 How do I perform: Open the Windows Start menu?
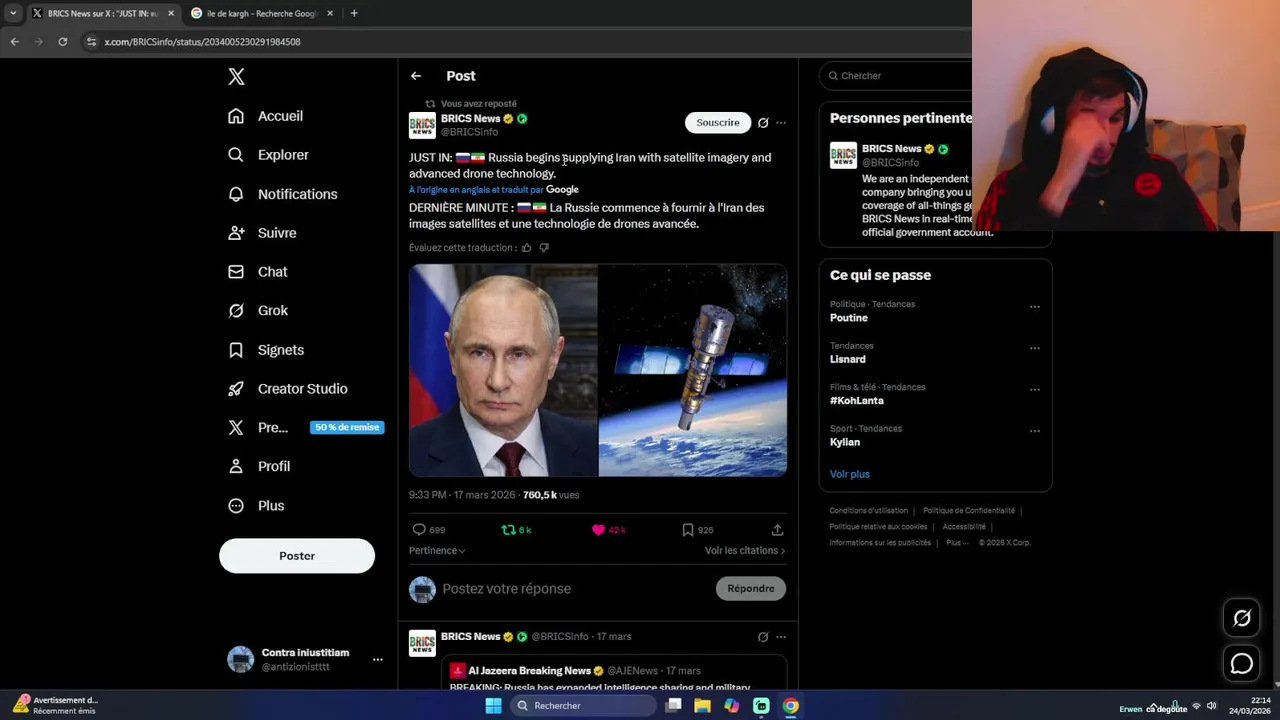click(493, 706)
